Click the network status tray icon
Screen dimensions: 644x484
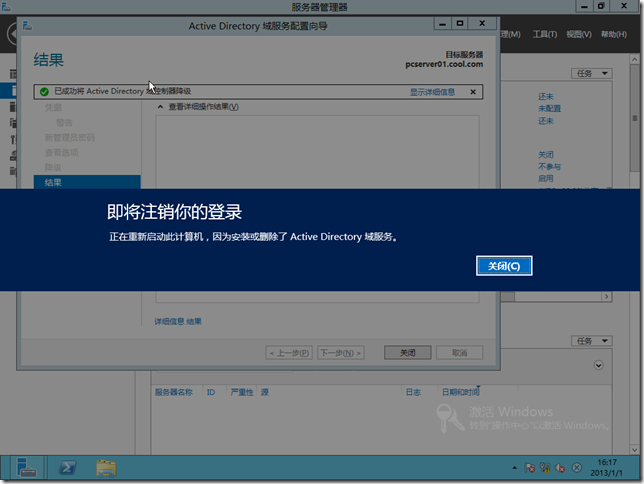tap(545, 468)
